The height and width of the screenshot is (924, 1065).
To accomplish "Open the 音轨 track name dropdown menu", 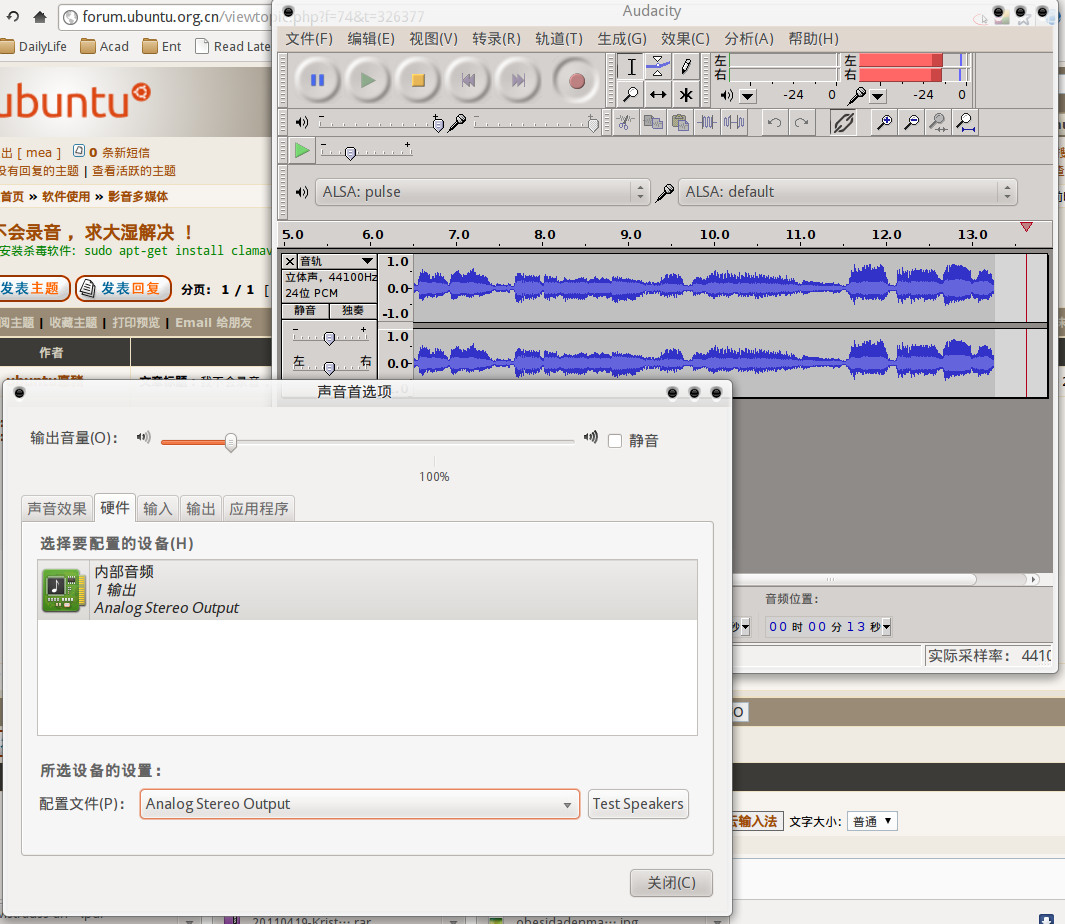I will [x=337, y=261].
